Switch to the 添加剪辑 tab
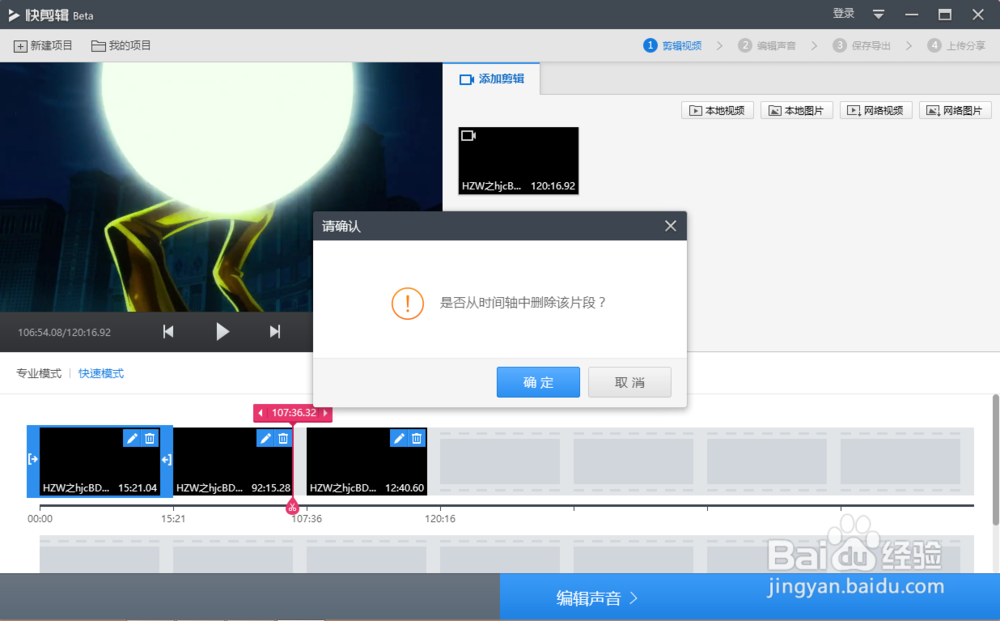1000x621 pixels. (491, 79)
